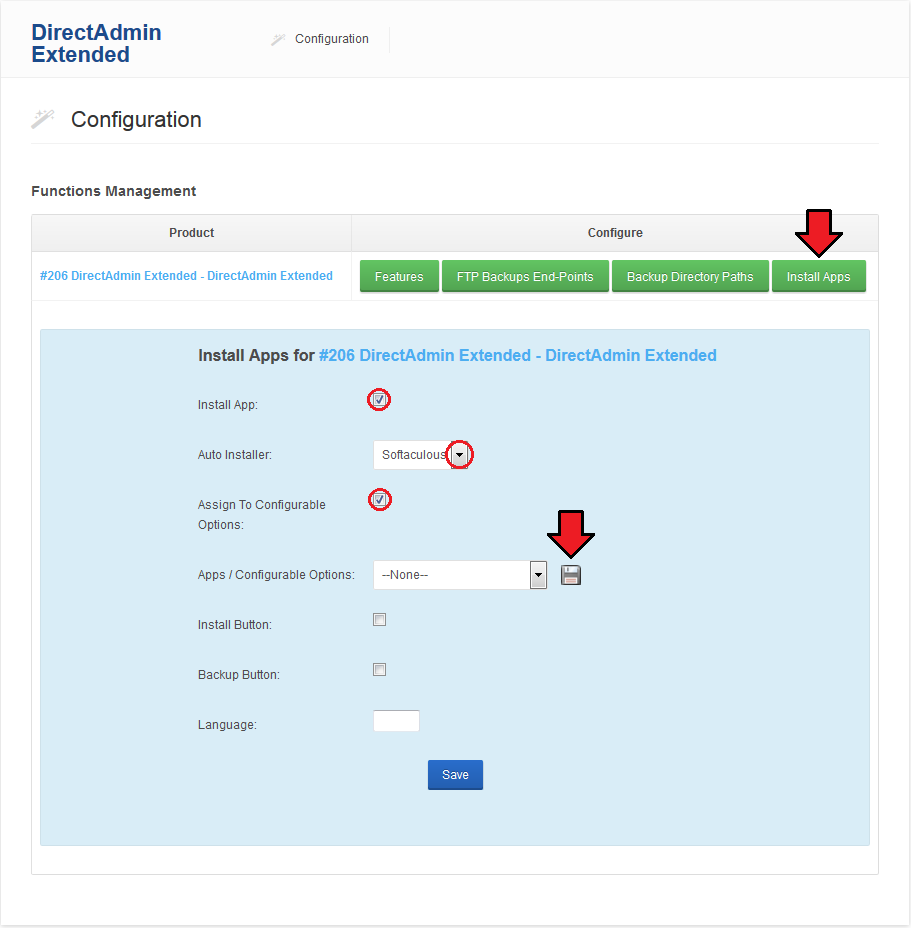Click the Assign To Configurable Options: label

(262, 514)
